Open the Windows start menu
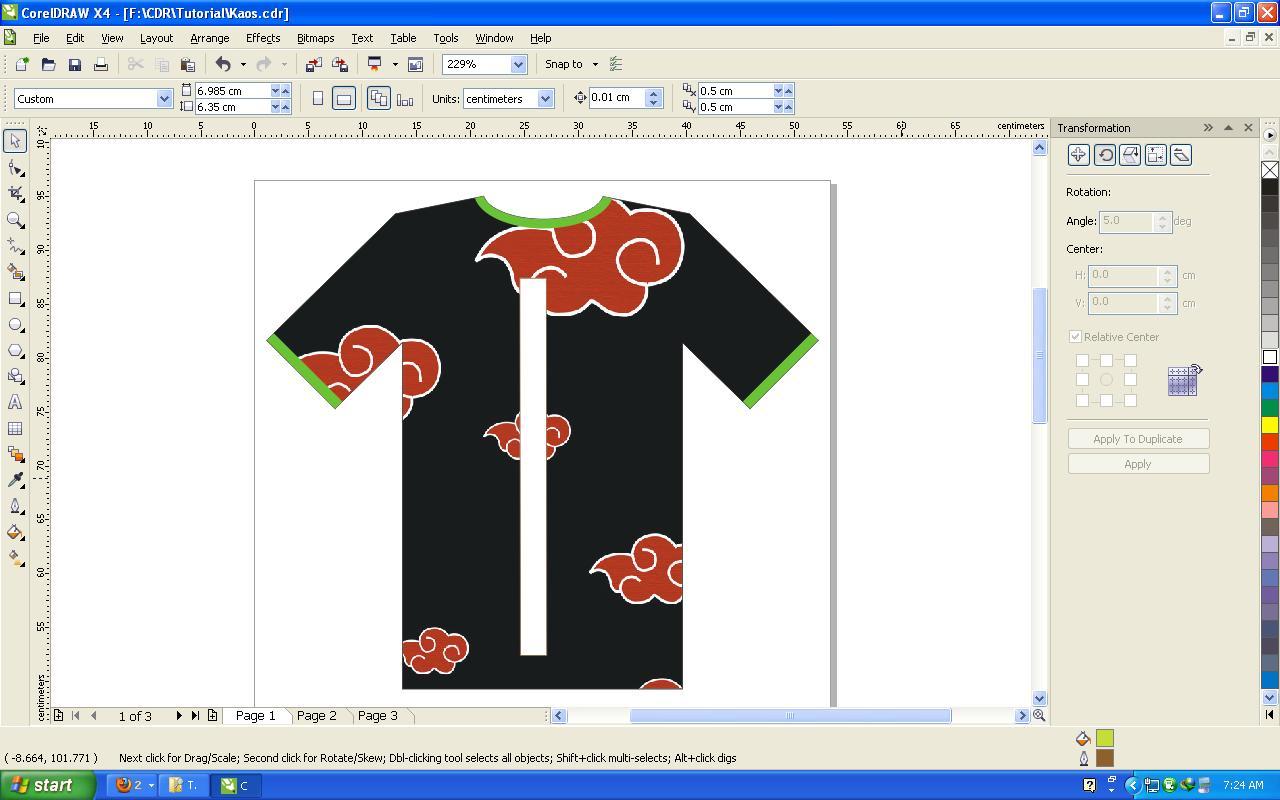 pos(48,785)
